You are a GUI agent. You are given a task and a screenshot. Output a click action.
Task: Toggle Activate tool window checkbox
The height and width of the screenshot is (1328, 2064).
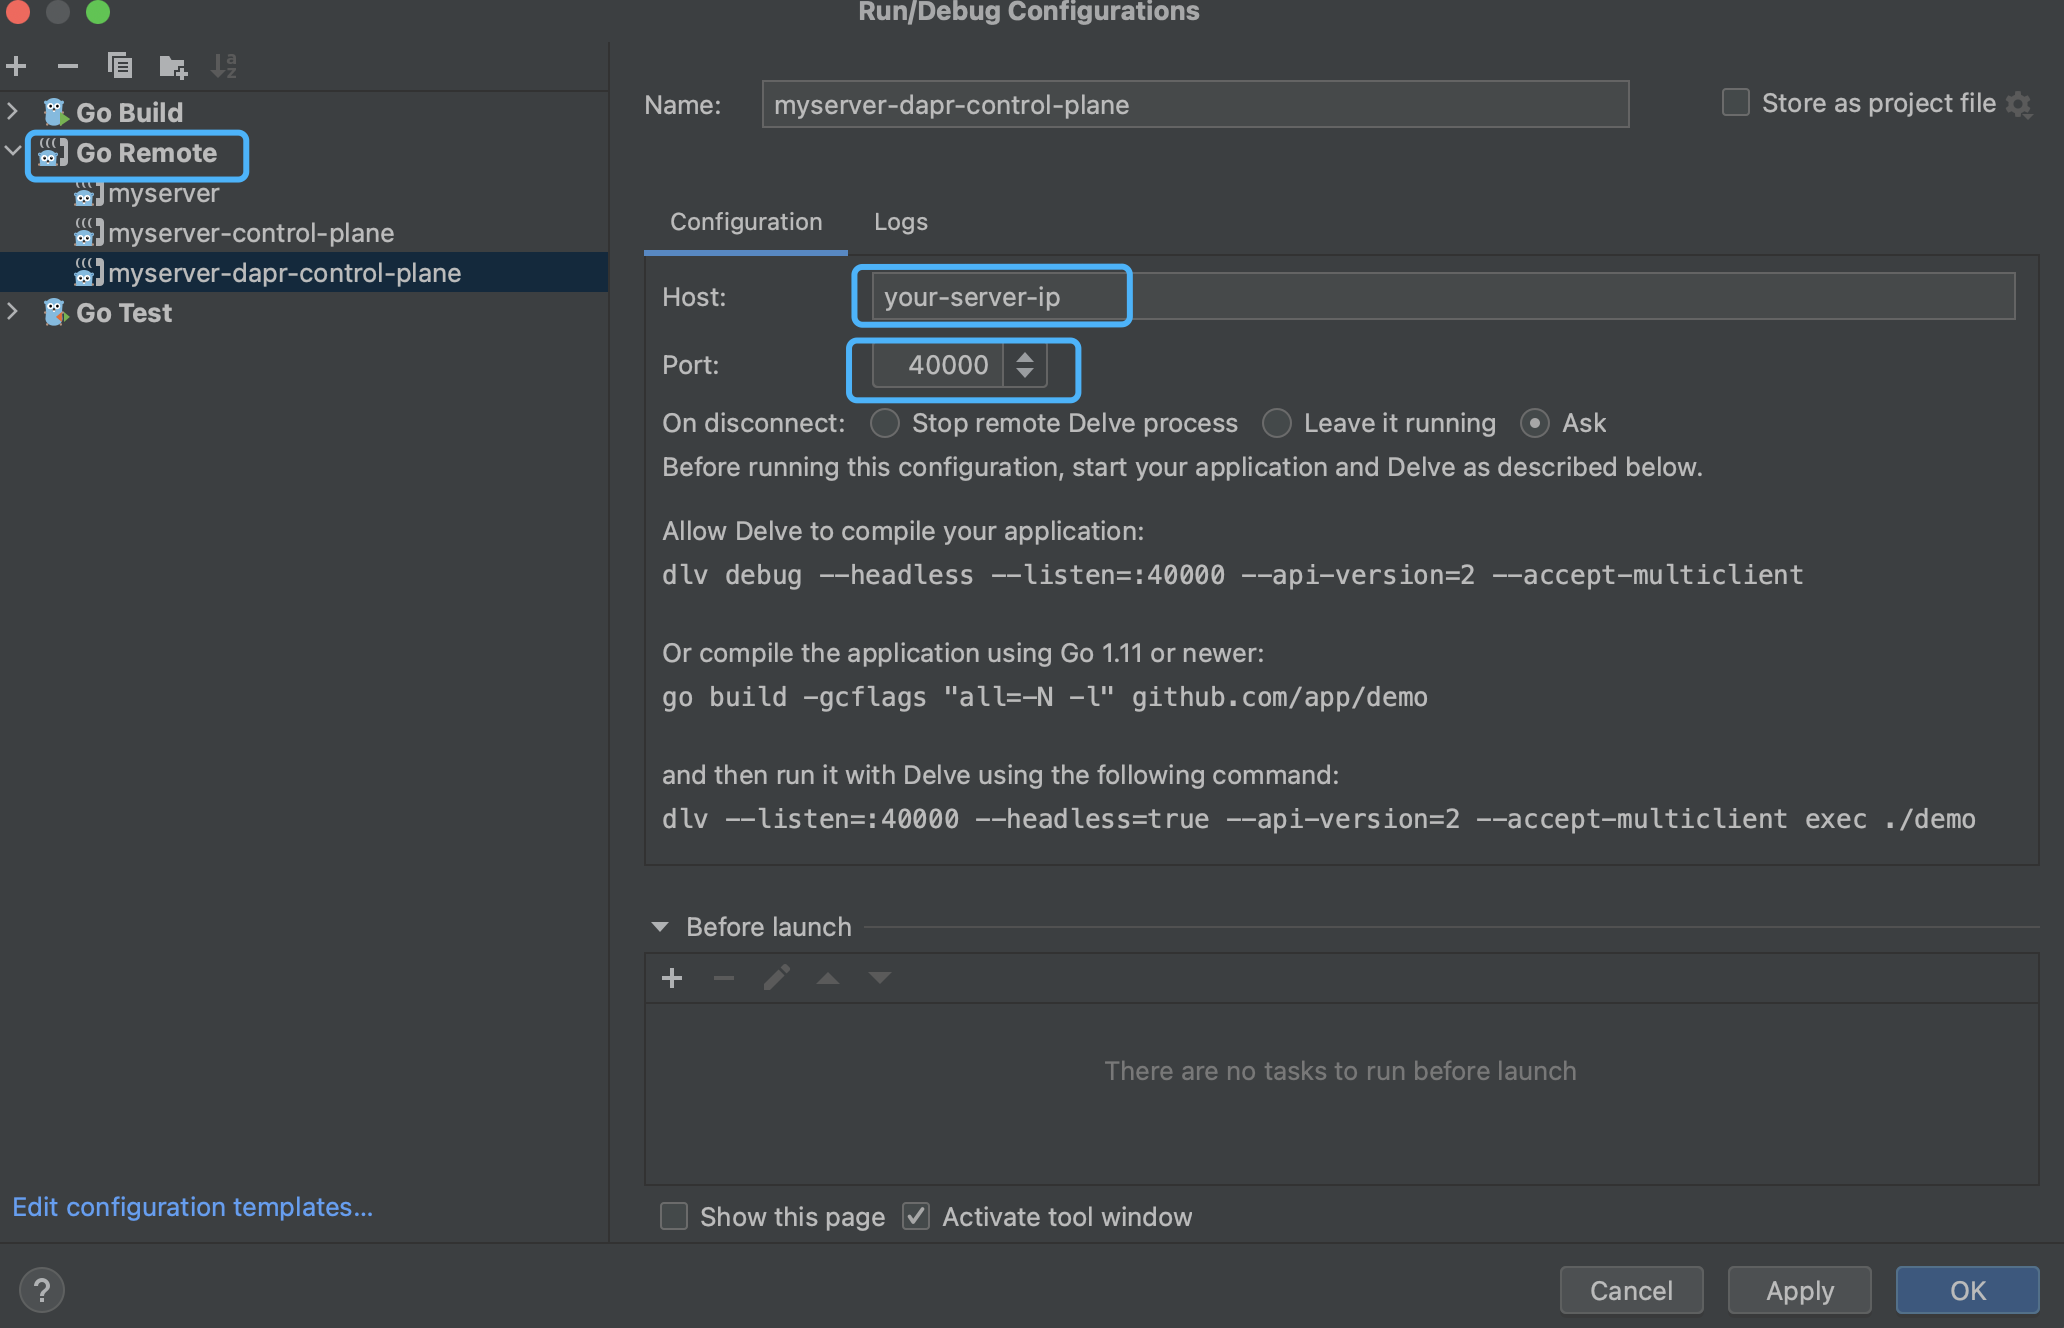(916, 1216)
